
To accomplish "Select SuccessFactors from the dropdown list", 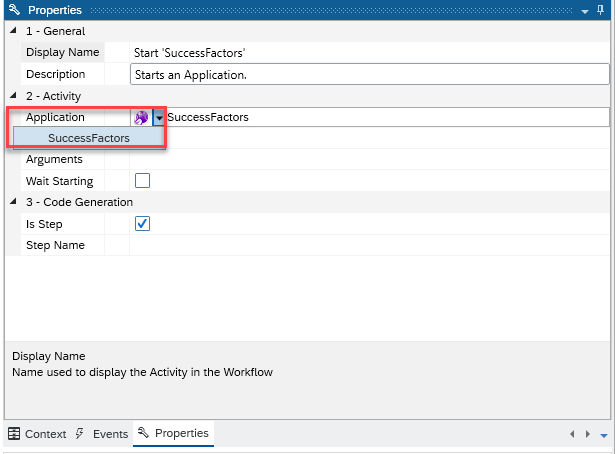I will point(89,138).
